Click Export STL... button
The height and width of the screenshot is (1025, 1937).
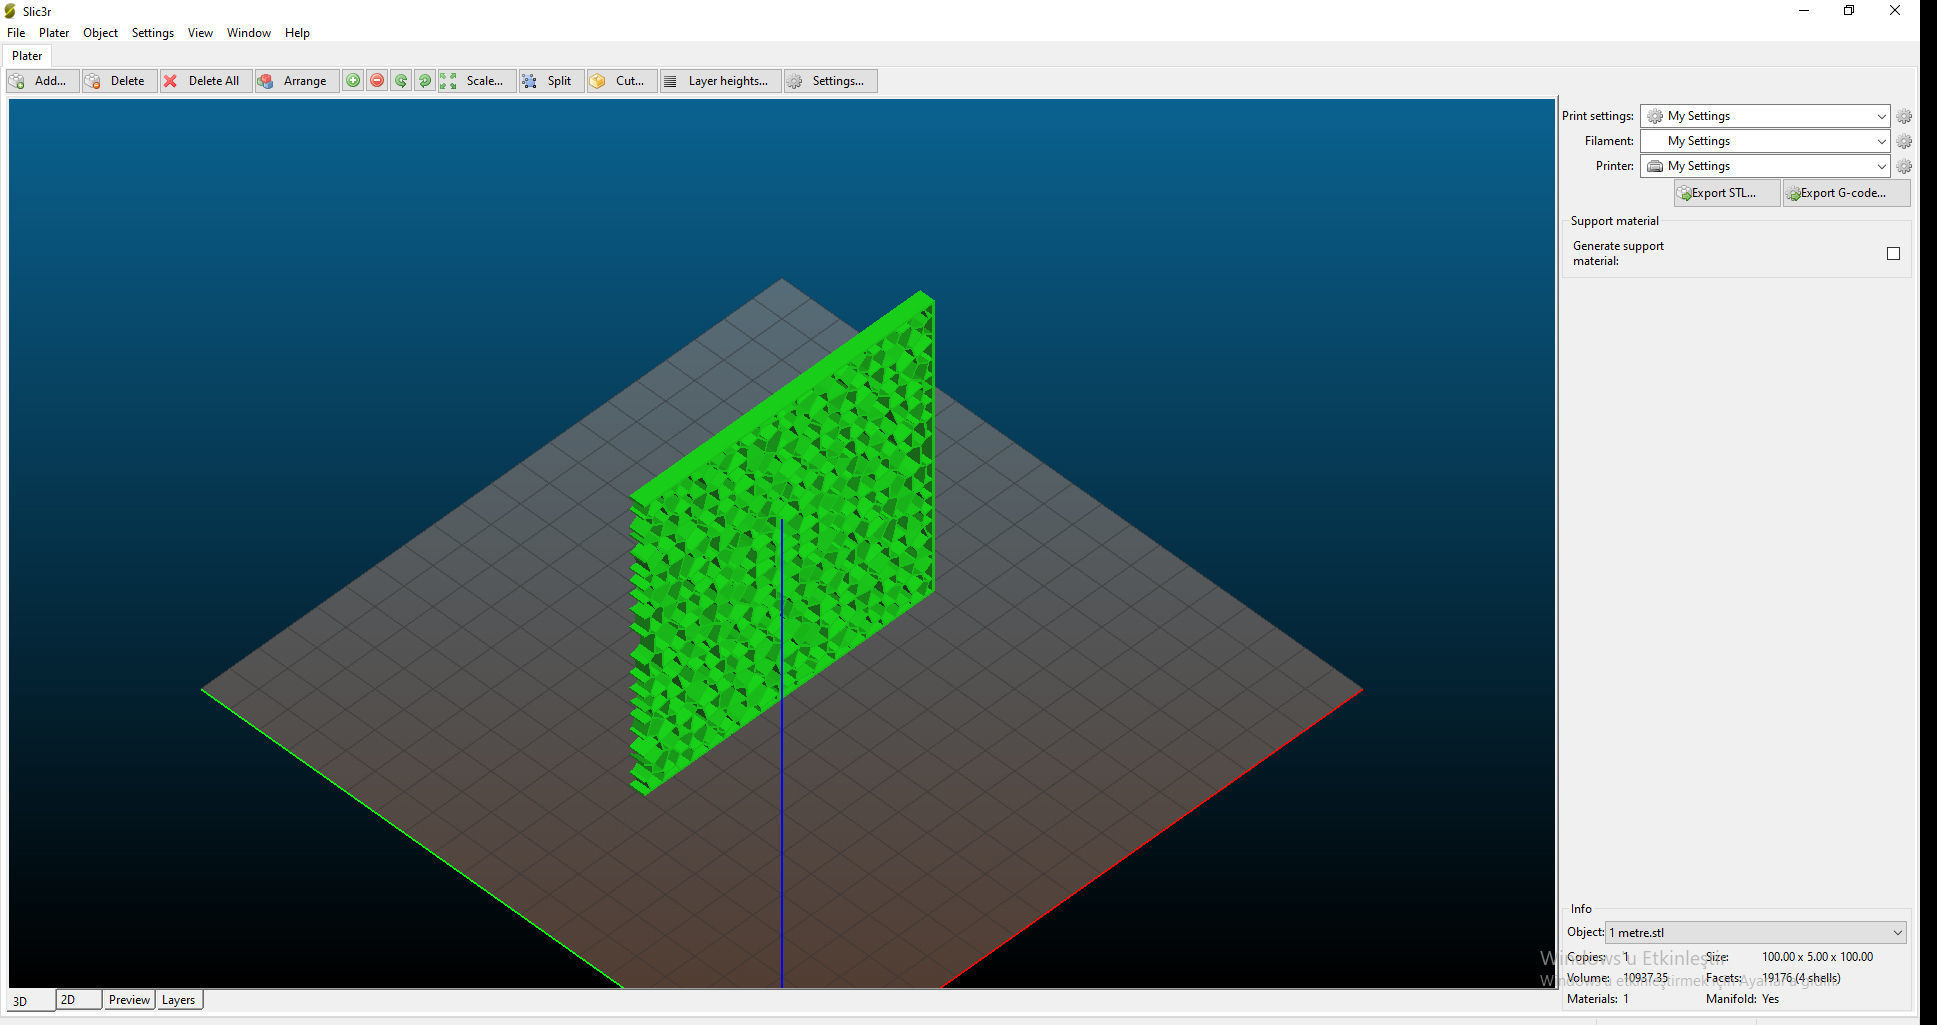[1727, 193]
